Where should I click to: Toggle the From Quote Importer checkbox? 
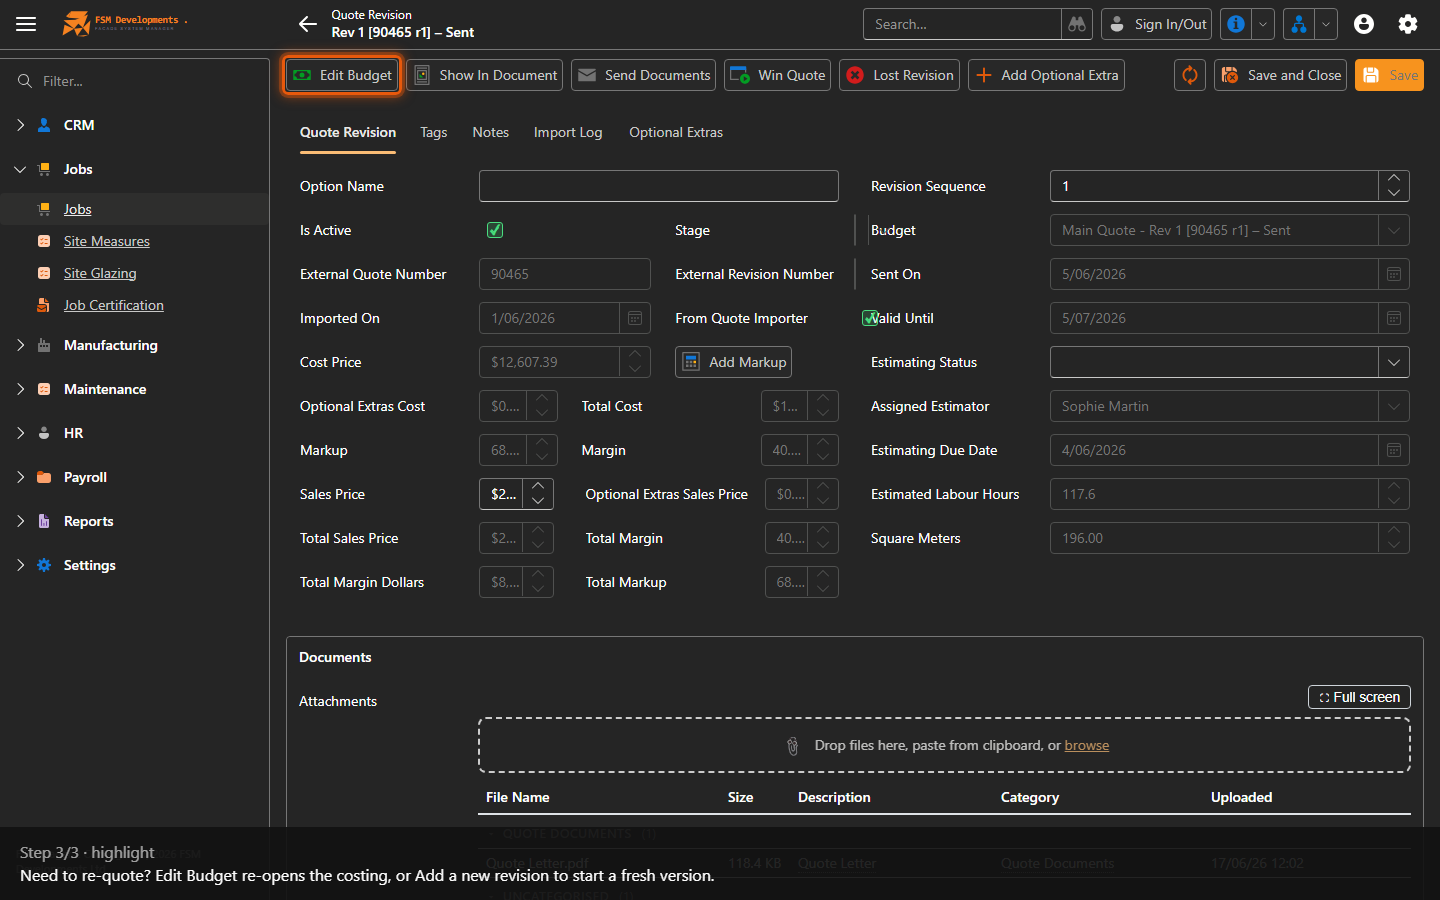click(x=870, y=318)
